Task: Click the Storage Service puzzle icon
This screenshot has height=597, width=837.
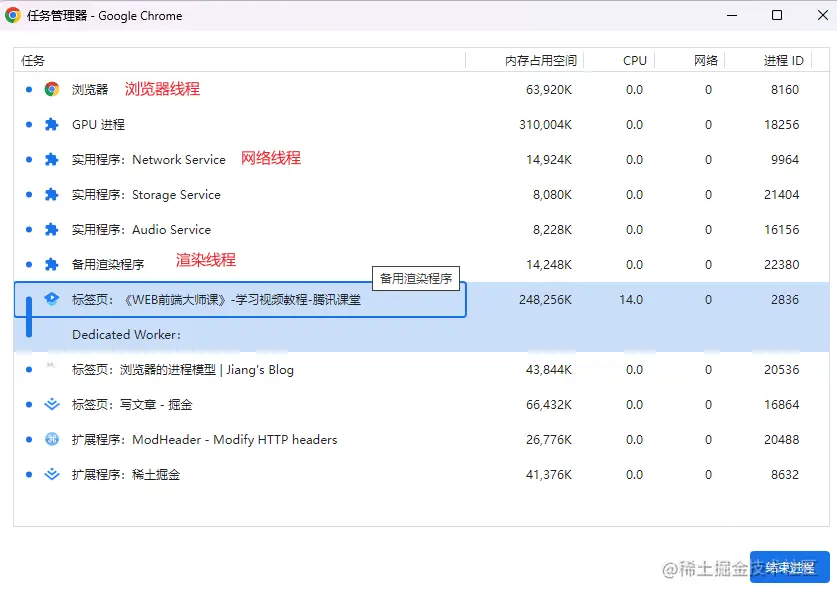Action: pyautogui.click(x=52, y=194)
